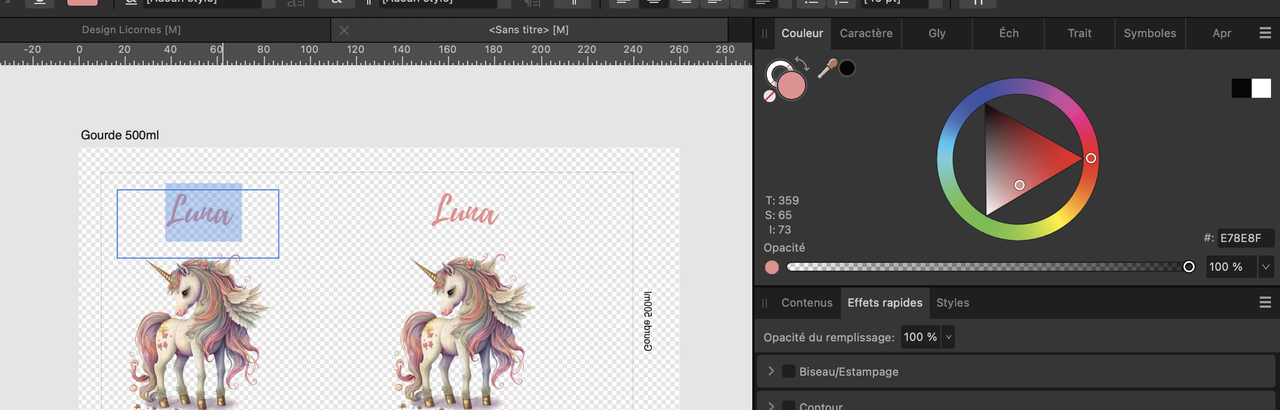Open the Couleur panel options menu

[x=1266, y=33]
